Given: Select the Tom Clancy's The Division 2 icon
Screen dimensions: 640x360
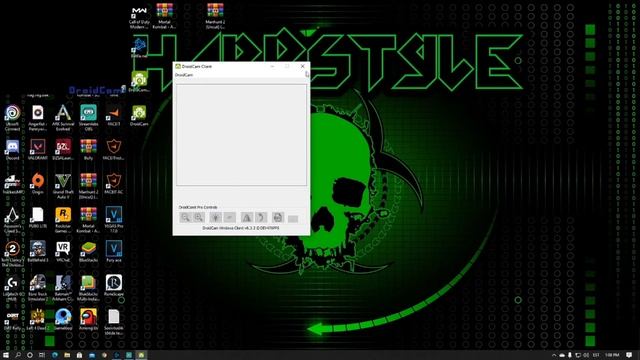Looking at the screenshot, I should 12,254.
